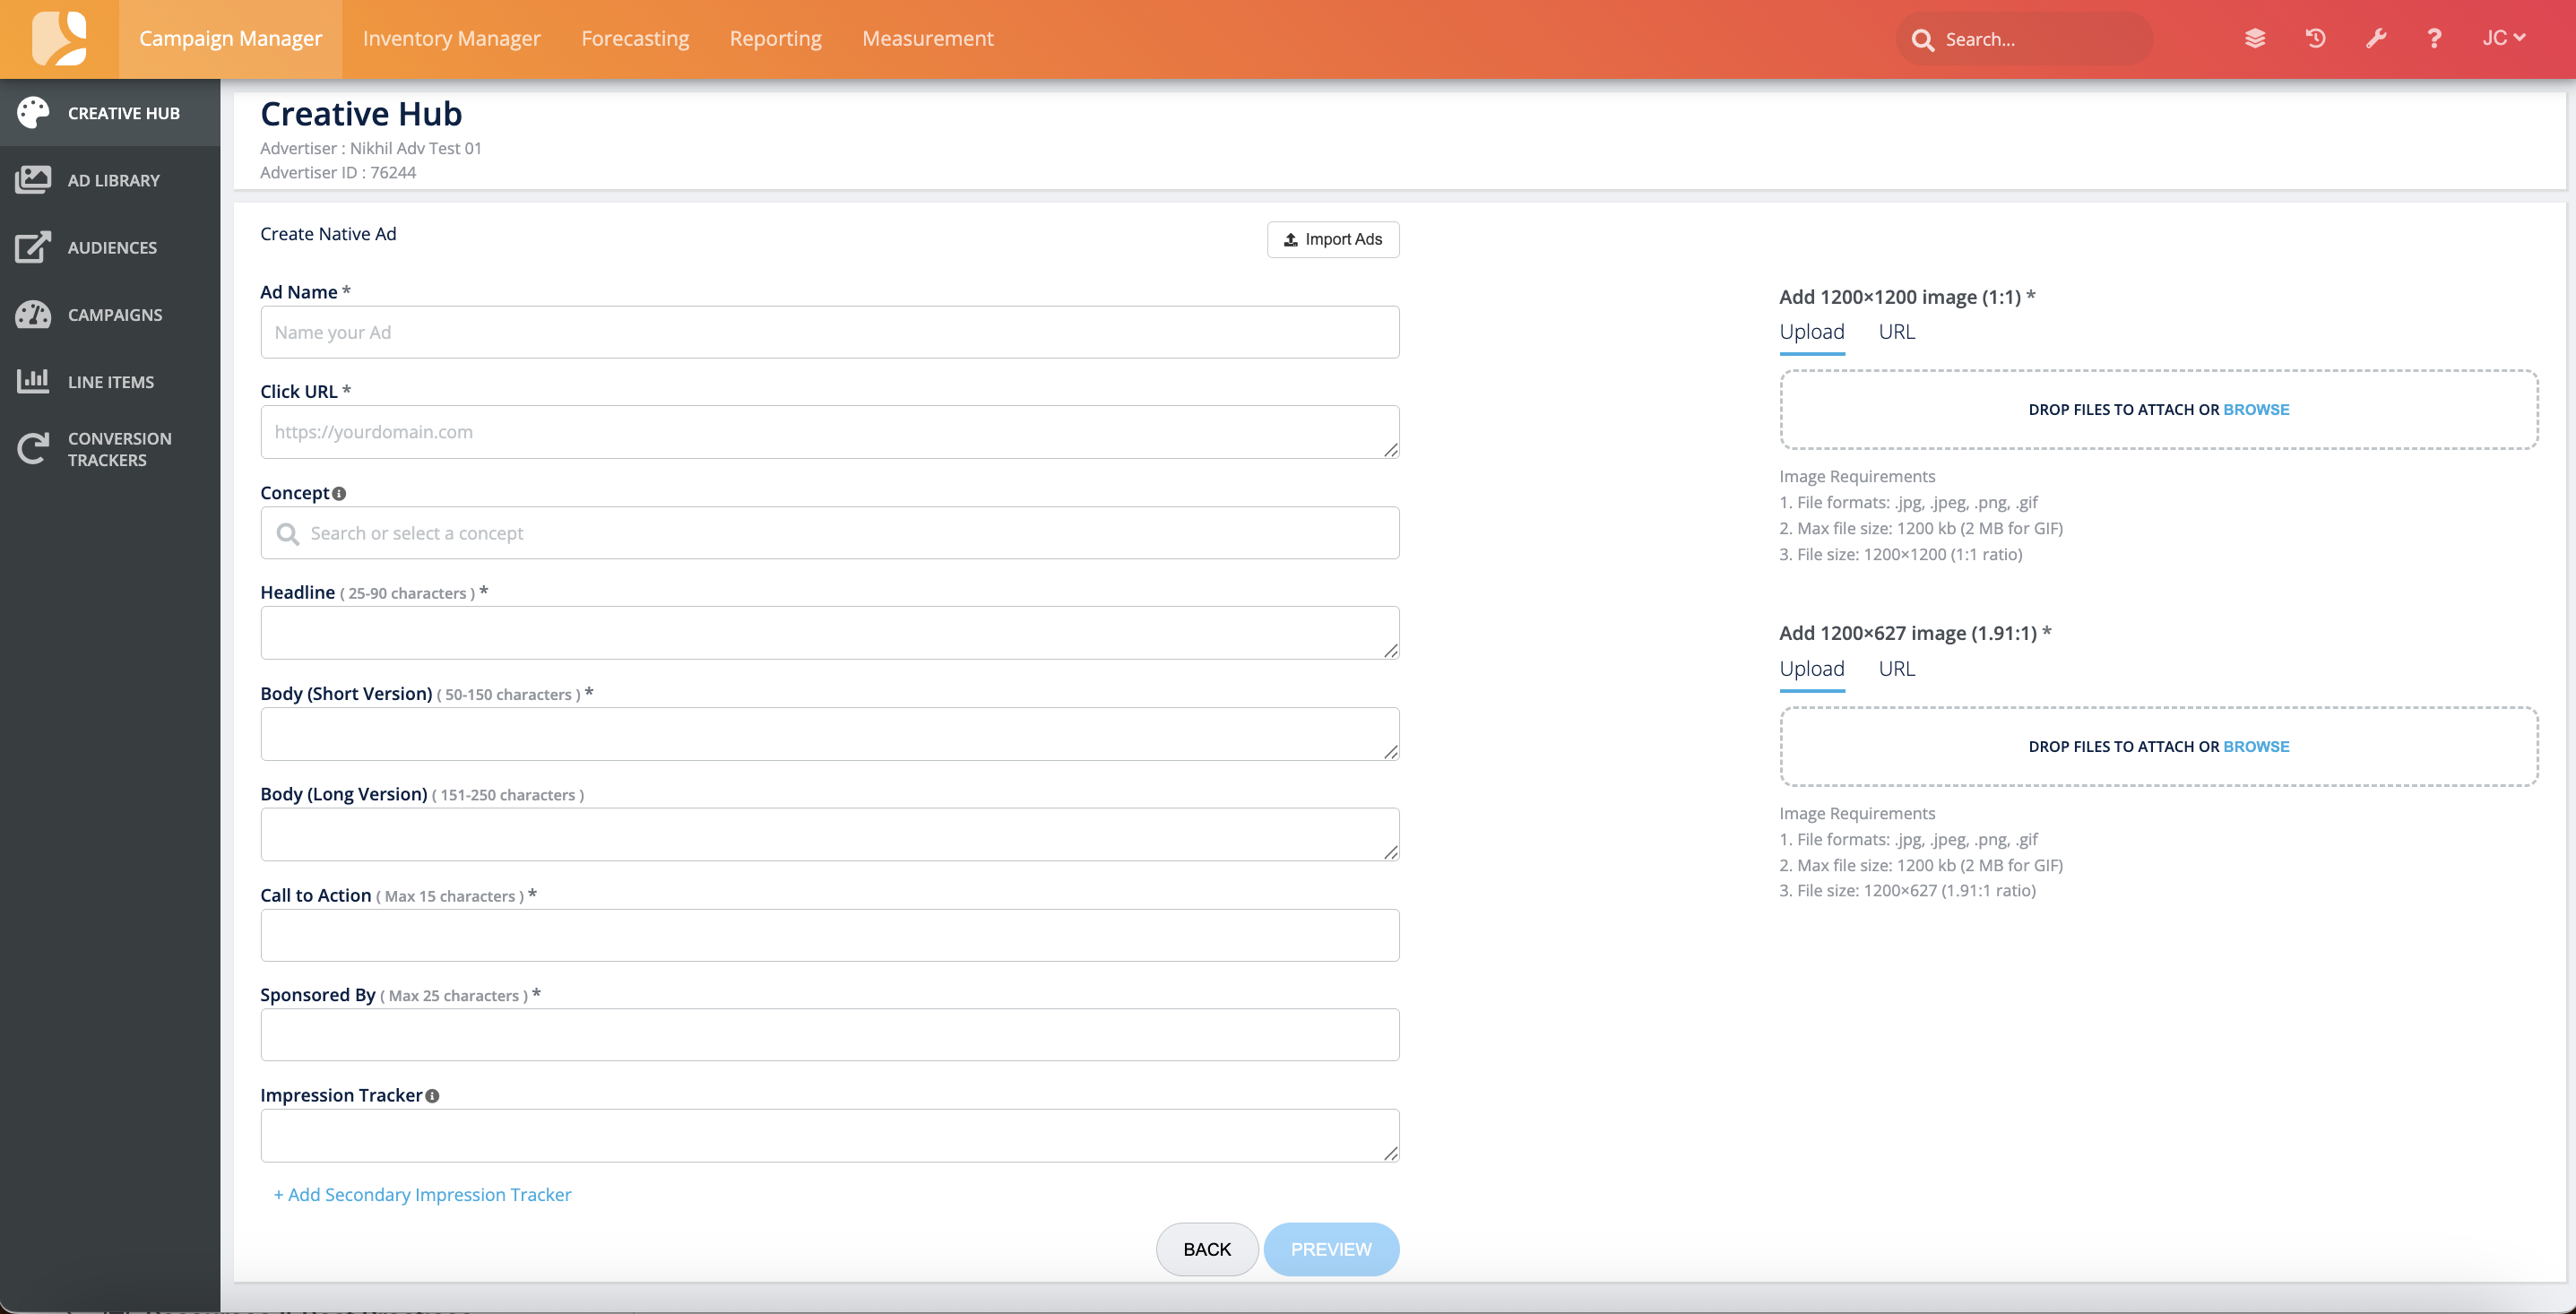The image size is (2576, 1314).
Task: Click the Campaigns gauge icon
Action: [x=33, y=314]
